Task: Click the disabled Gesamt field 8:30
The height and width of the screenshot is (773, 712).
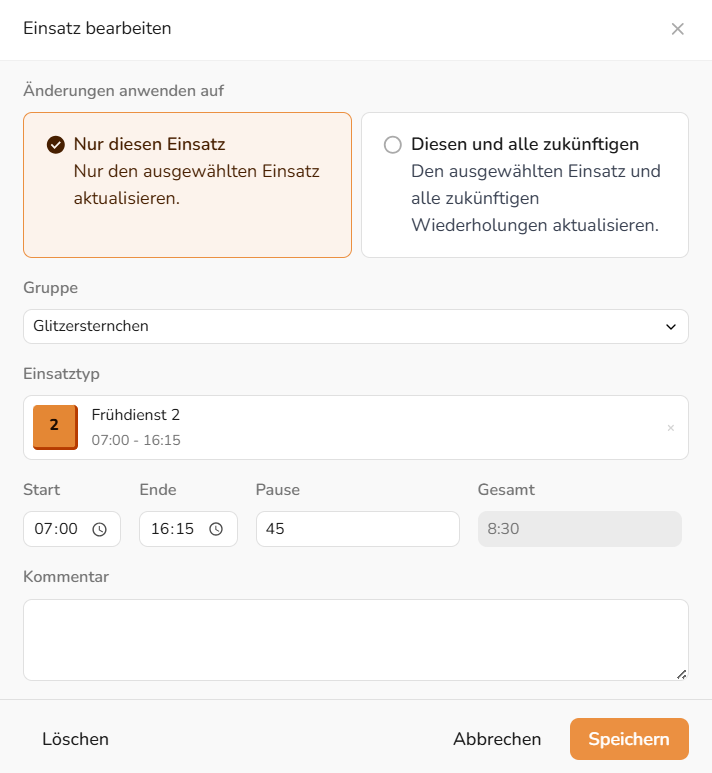Action: pos(579,529)
